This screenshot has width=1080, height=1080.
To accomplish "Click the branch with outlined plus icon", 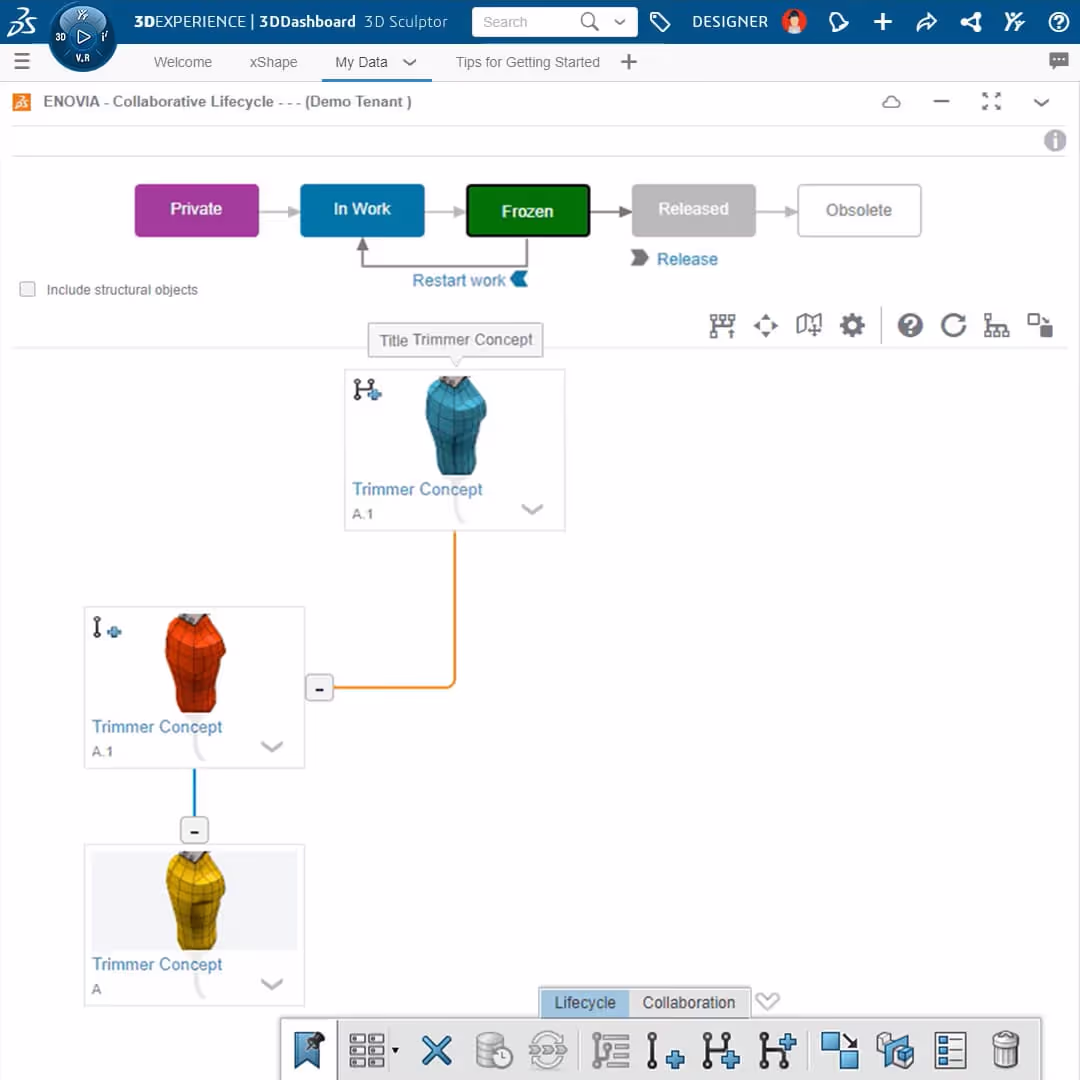I will (777, 1050).
